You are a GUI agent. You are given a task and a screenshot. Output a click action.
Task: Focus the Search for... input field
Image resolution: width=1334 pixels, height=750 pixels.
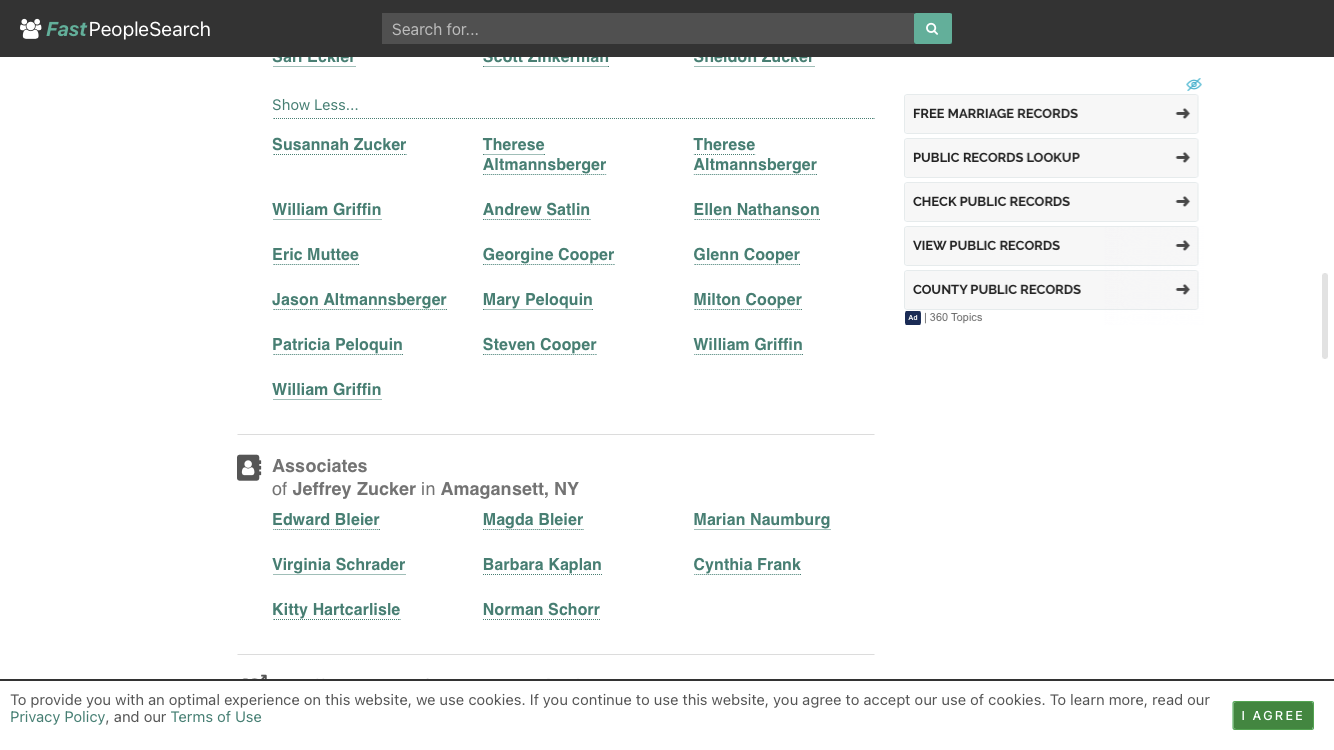[648, 29]
